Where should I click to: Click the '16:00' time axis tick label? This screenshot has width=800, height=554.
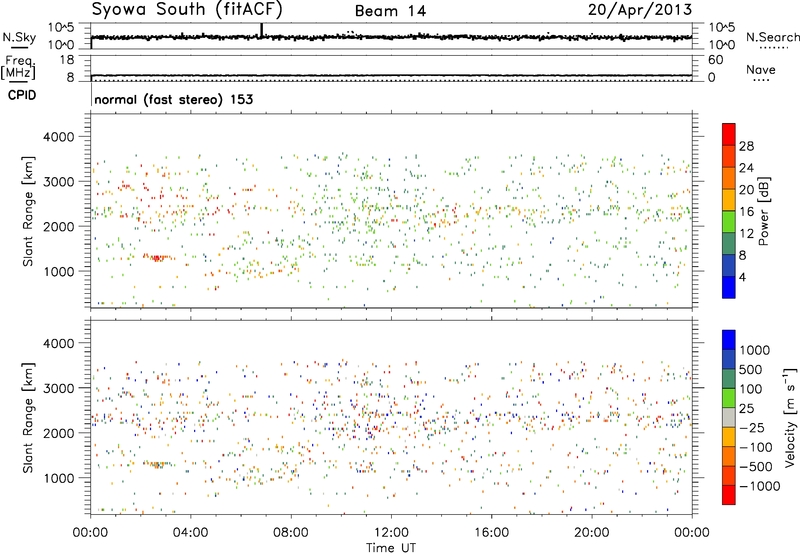pyautogui.click(x=491, y=533)
